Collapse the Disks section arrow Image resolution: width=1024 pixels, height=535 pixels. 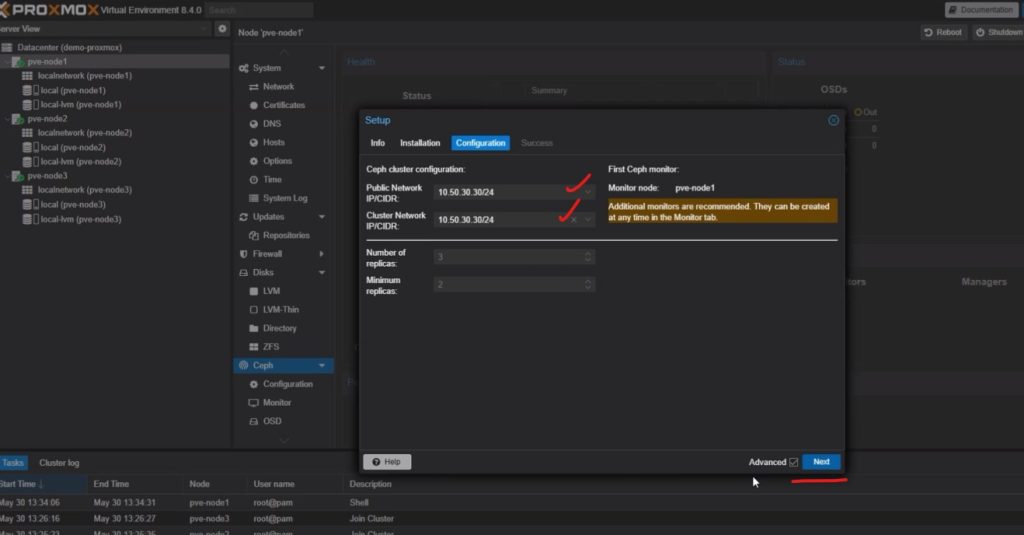(x=321, y=272)
